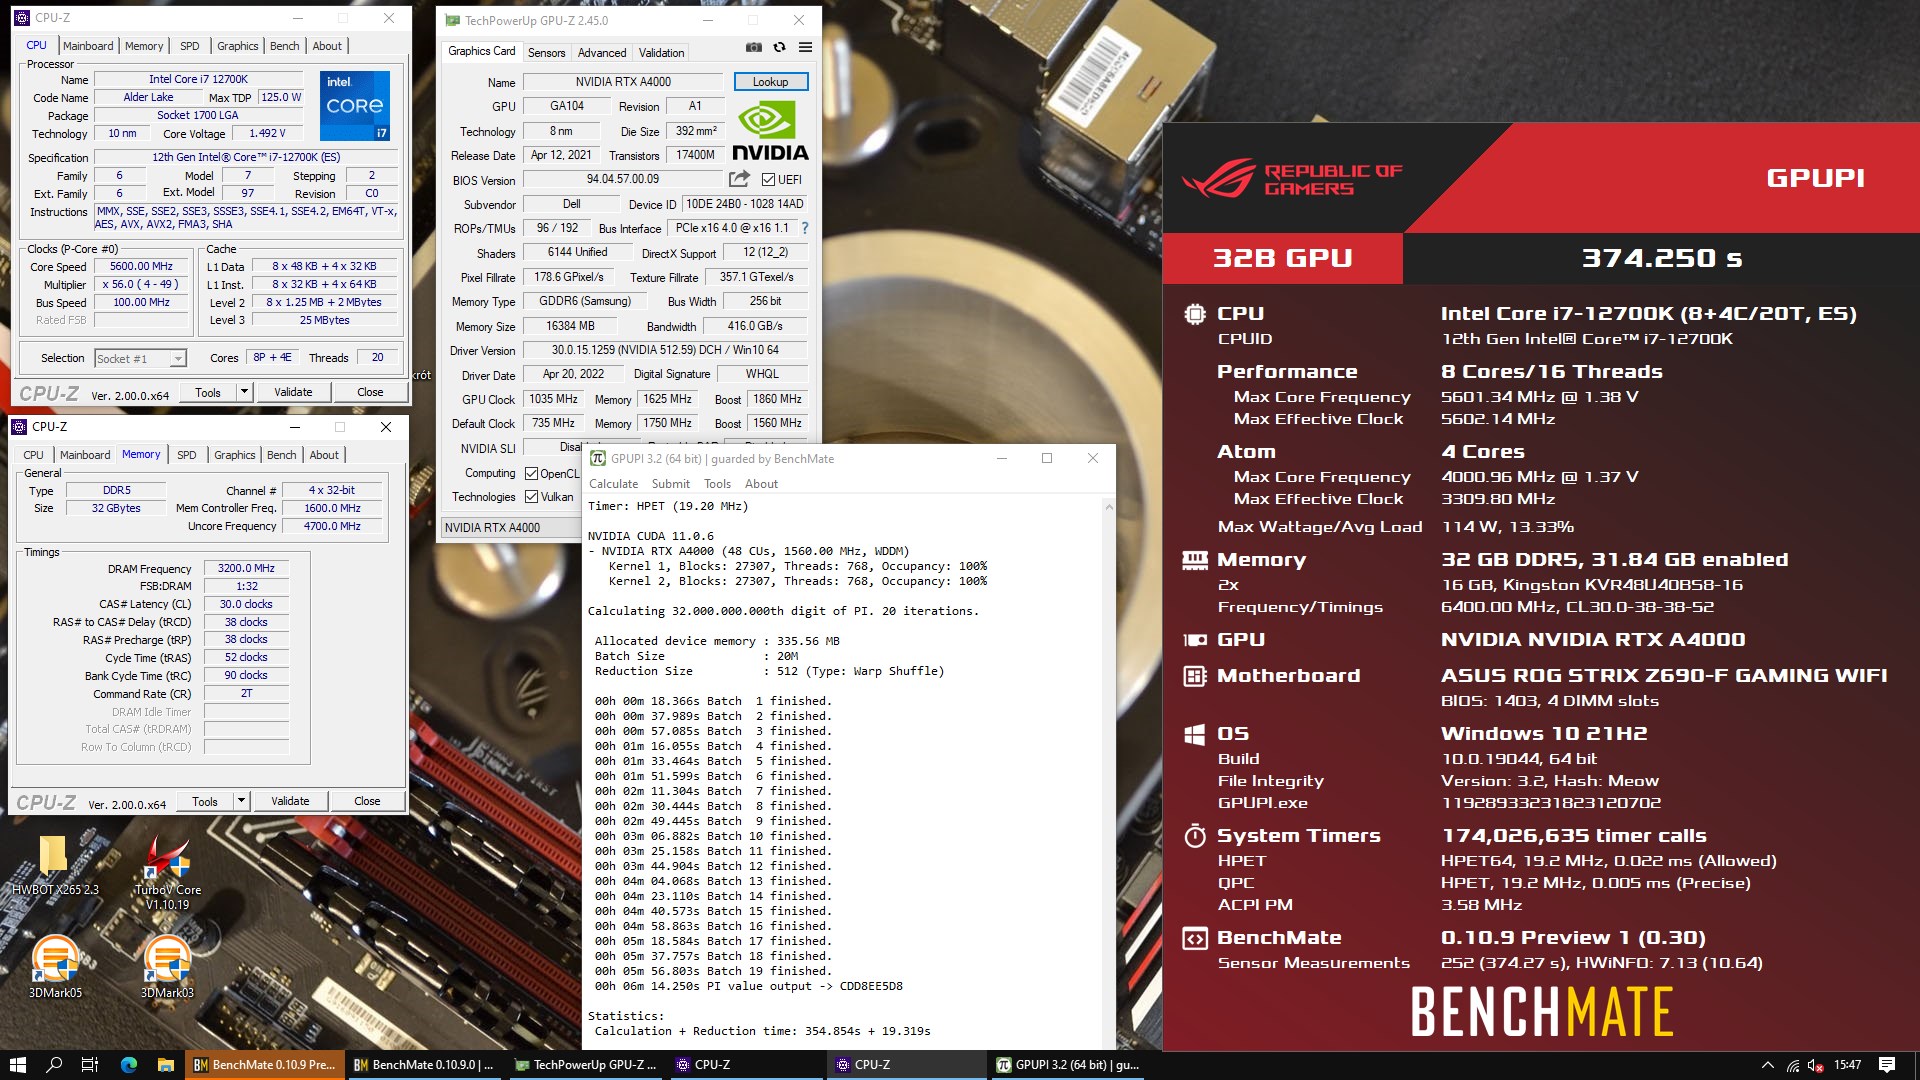Click Driver Version field in GPU-Z
Screen dimensions: 1920x1080
[x=664, y=350]
